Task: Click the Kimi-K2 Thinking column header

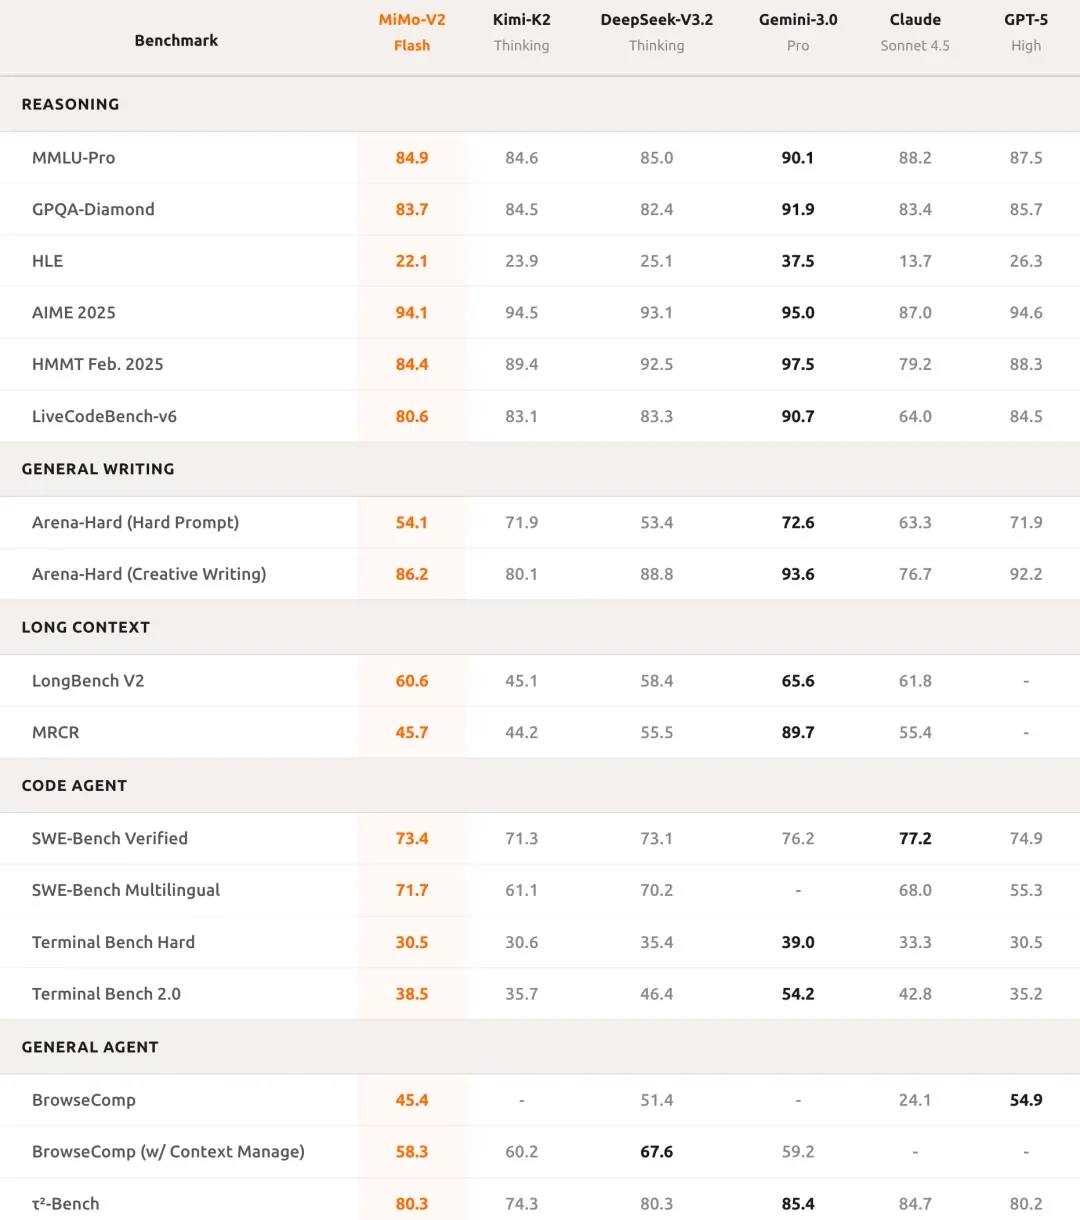Action: pos(521,32)
